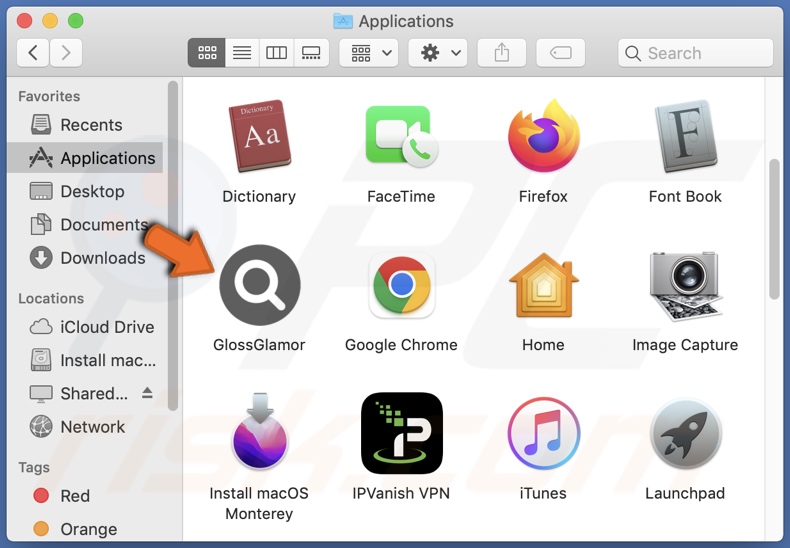The height and width of the screenshot is (548, 790).
Task: Click the Launchpad name label
Action: (x=685, y=493)
